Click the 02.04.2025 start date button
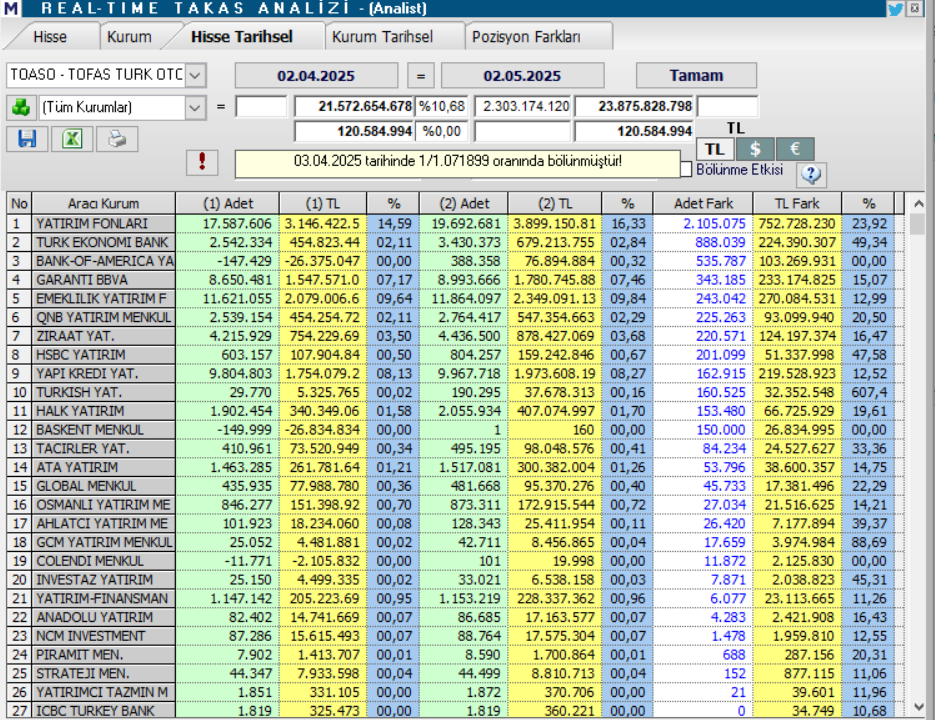935x720 pixels. 316,76
